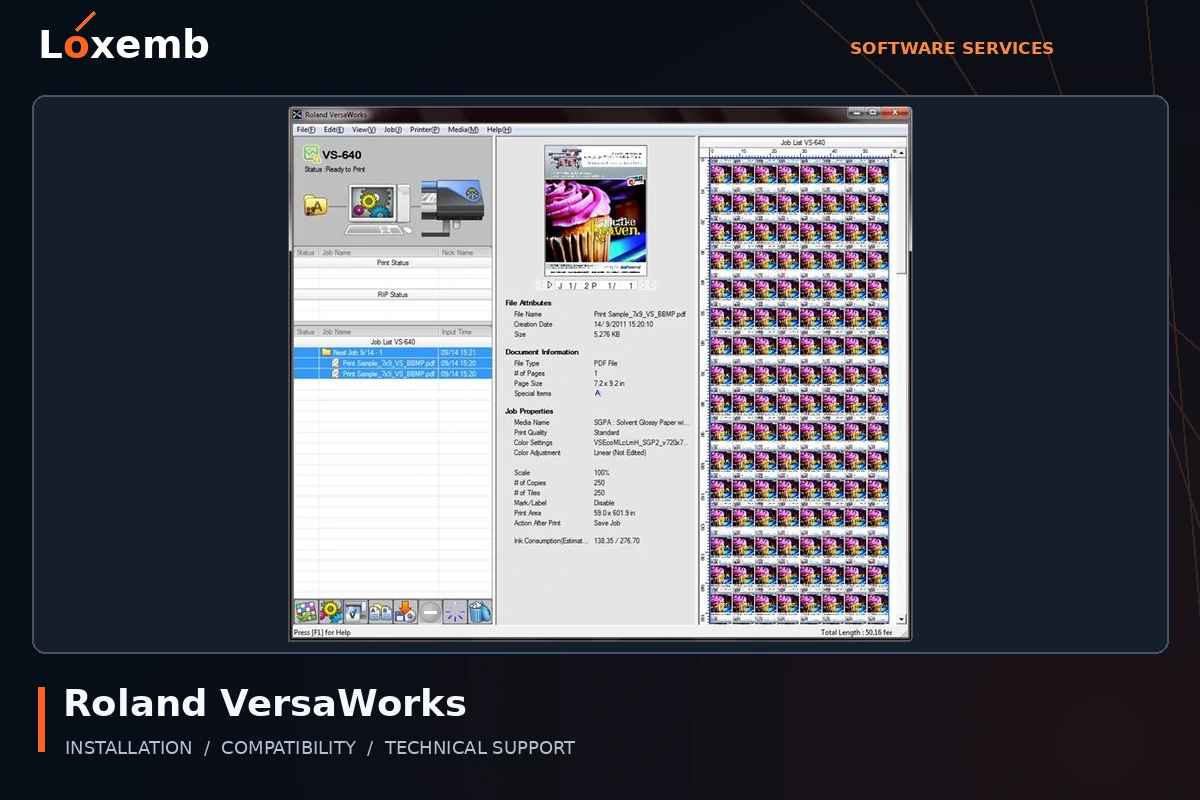Image resolution: width=1200 pixels, height=800 pixels.
Task: Click the Size value 5,276 KB
Action: pyautogui.click(x=607, y=334)
